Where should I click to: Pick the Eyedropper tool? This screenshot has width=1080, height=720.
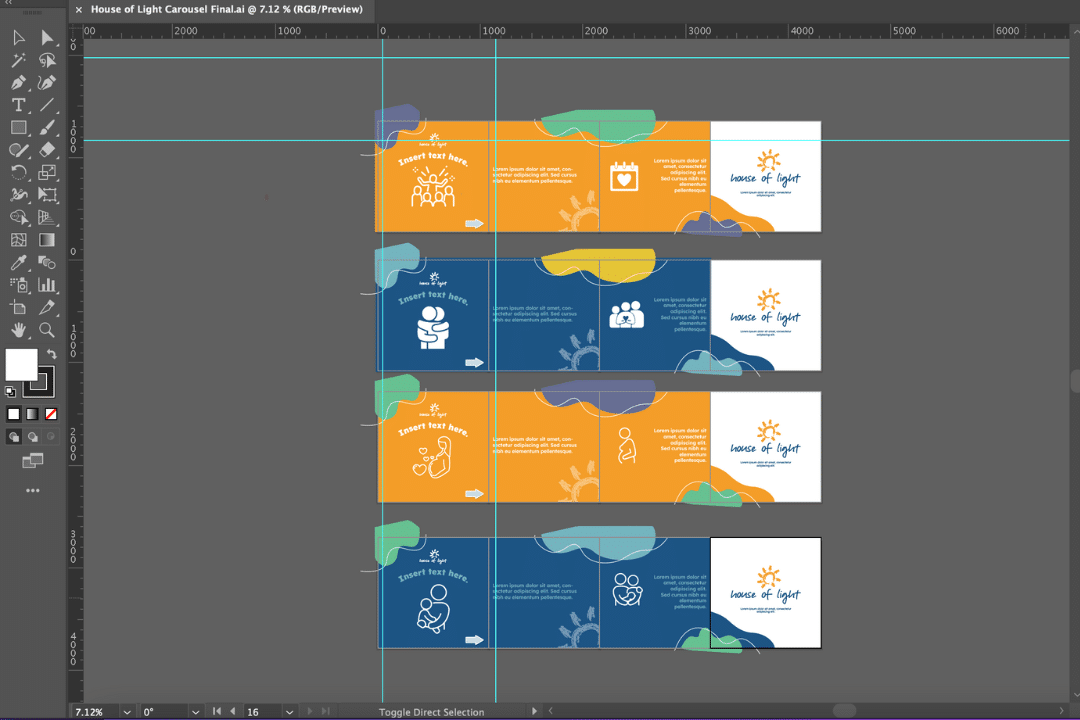[18, 263]
